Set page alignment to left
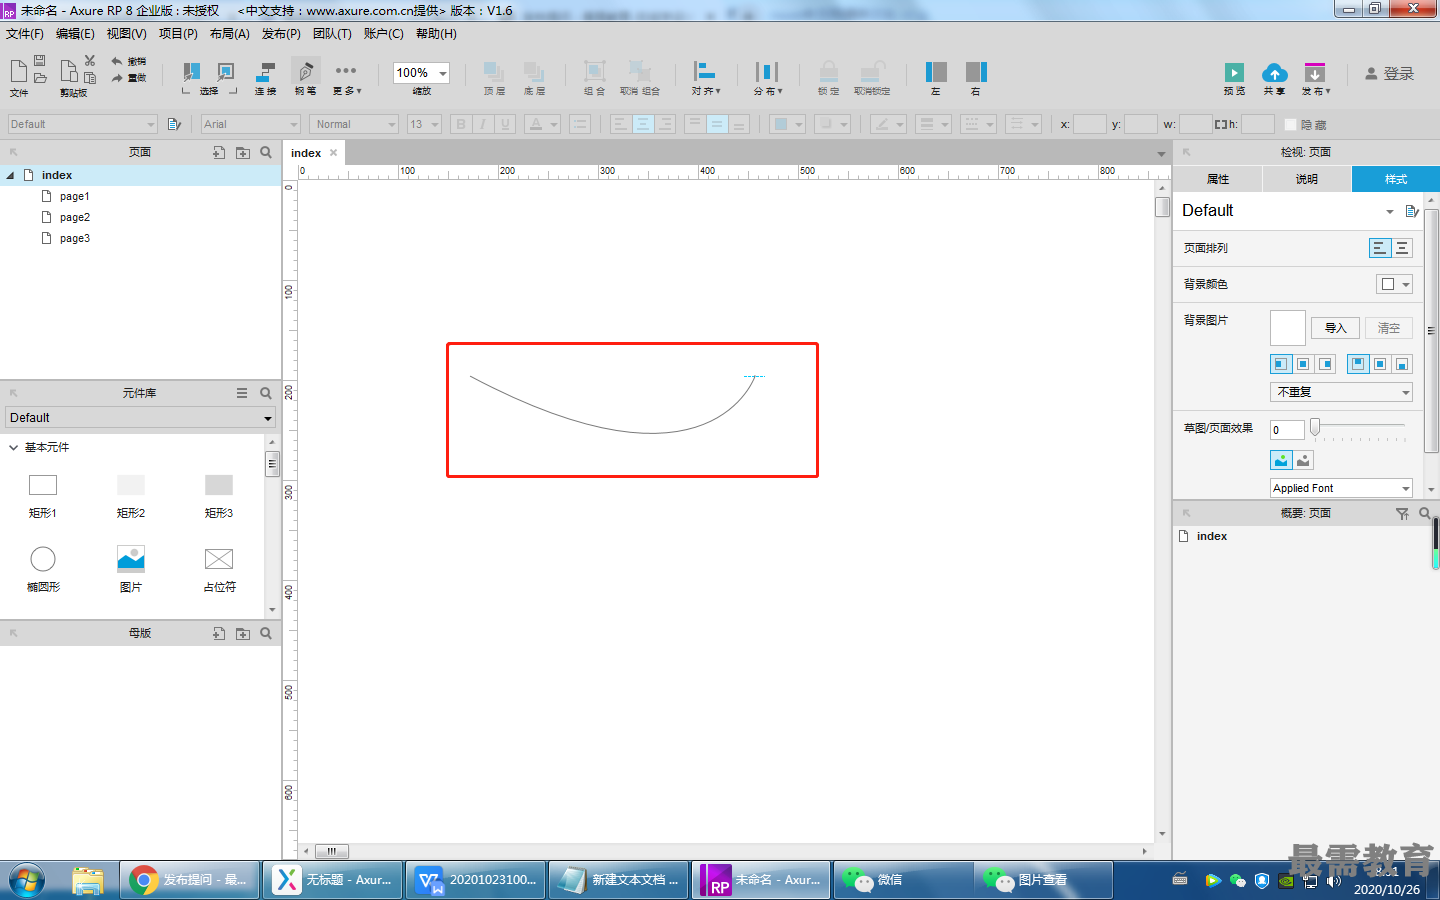This screenshot has width=1440, height=900. 1380,248
